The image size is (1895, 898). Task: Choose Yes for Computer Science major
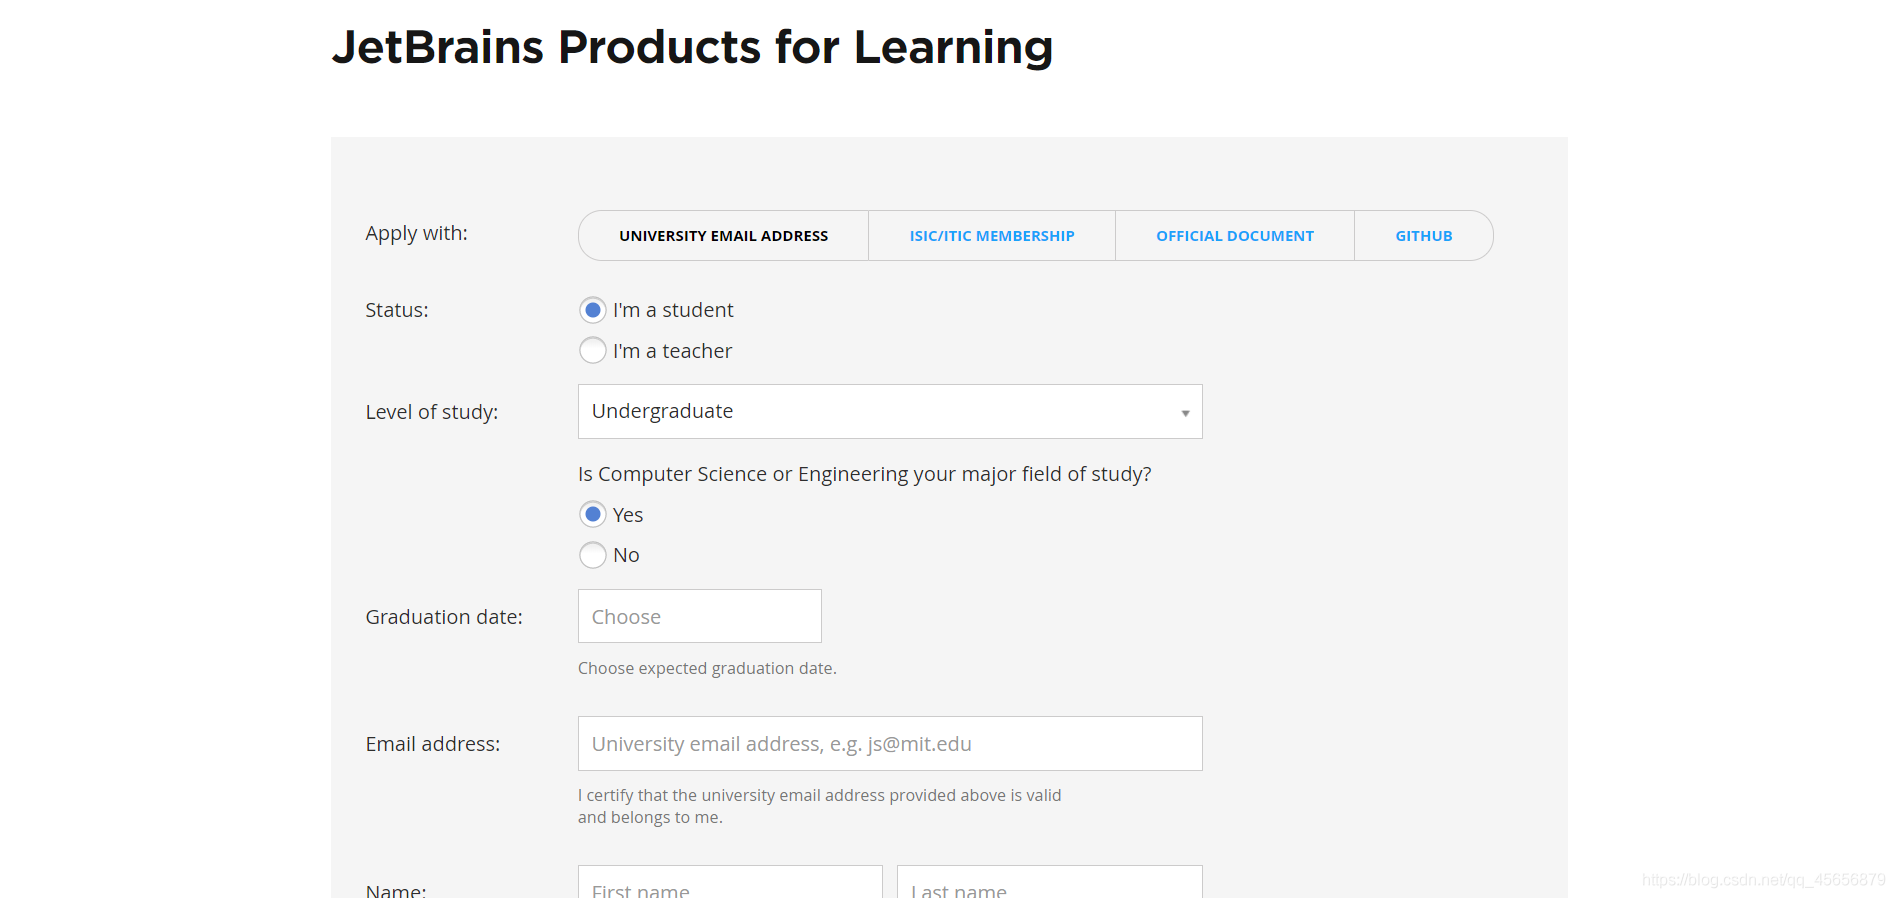coord(593,514)
